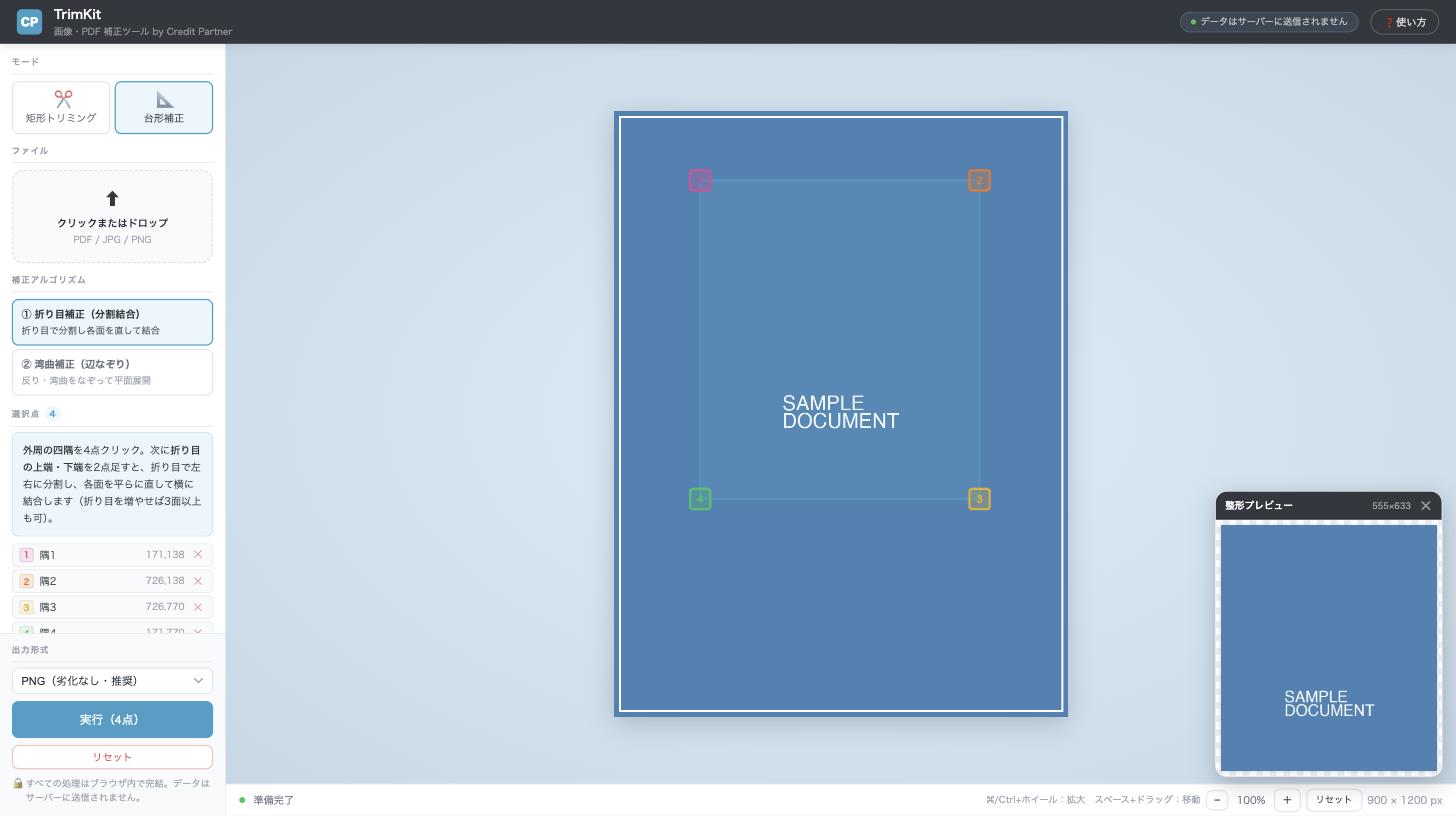The image size is (1456, 816).
Task: Click the file upload drop area
Action: 112,216
